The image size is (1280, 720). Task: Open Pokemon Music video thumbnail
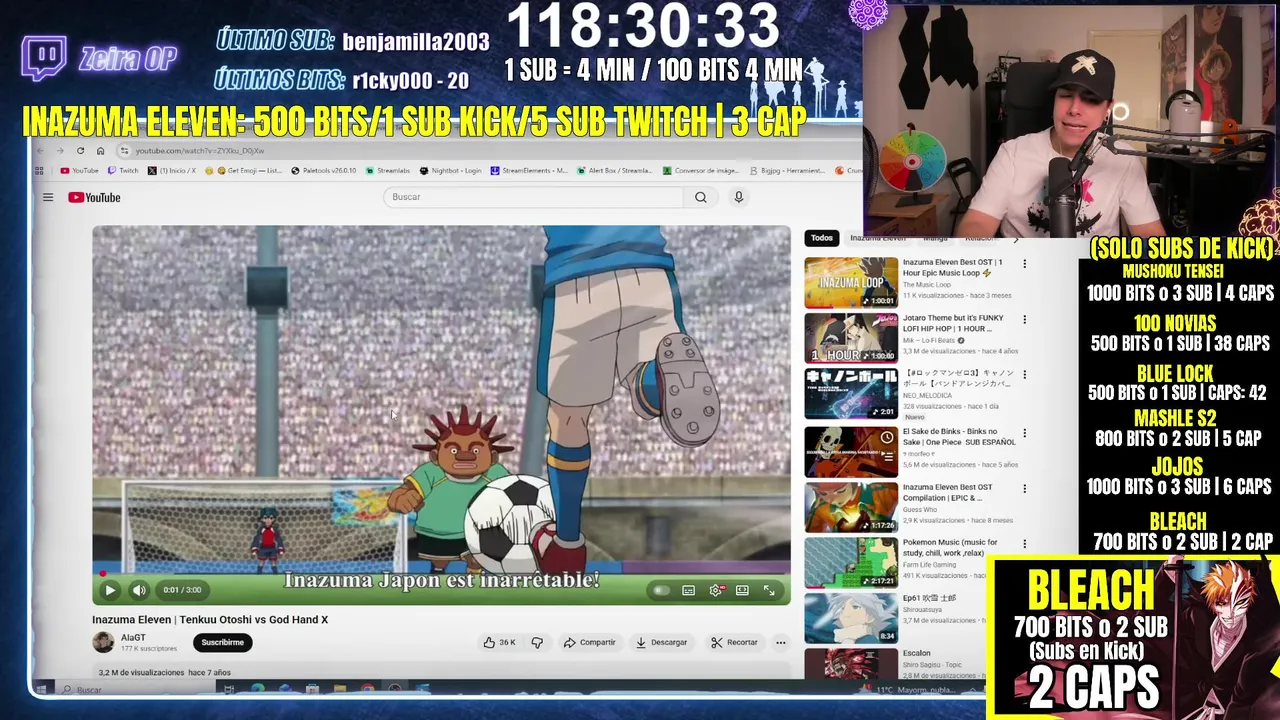click(851, 563)
